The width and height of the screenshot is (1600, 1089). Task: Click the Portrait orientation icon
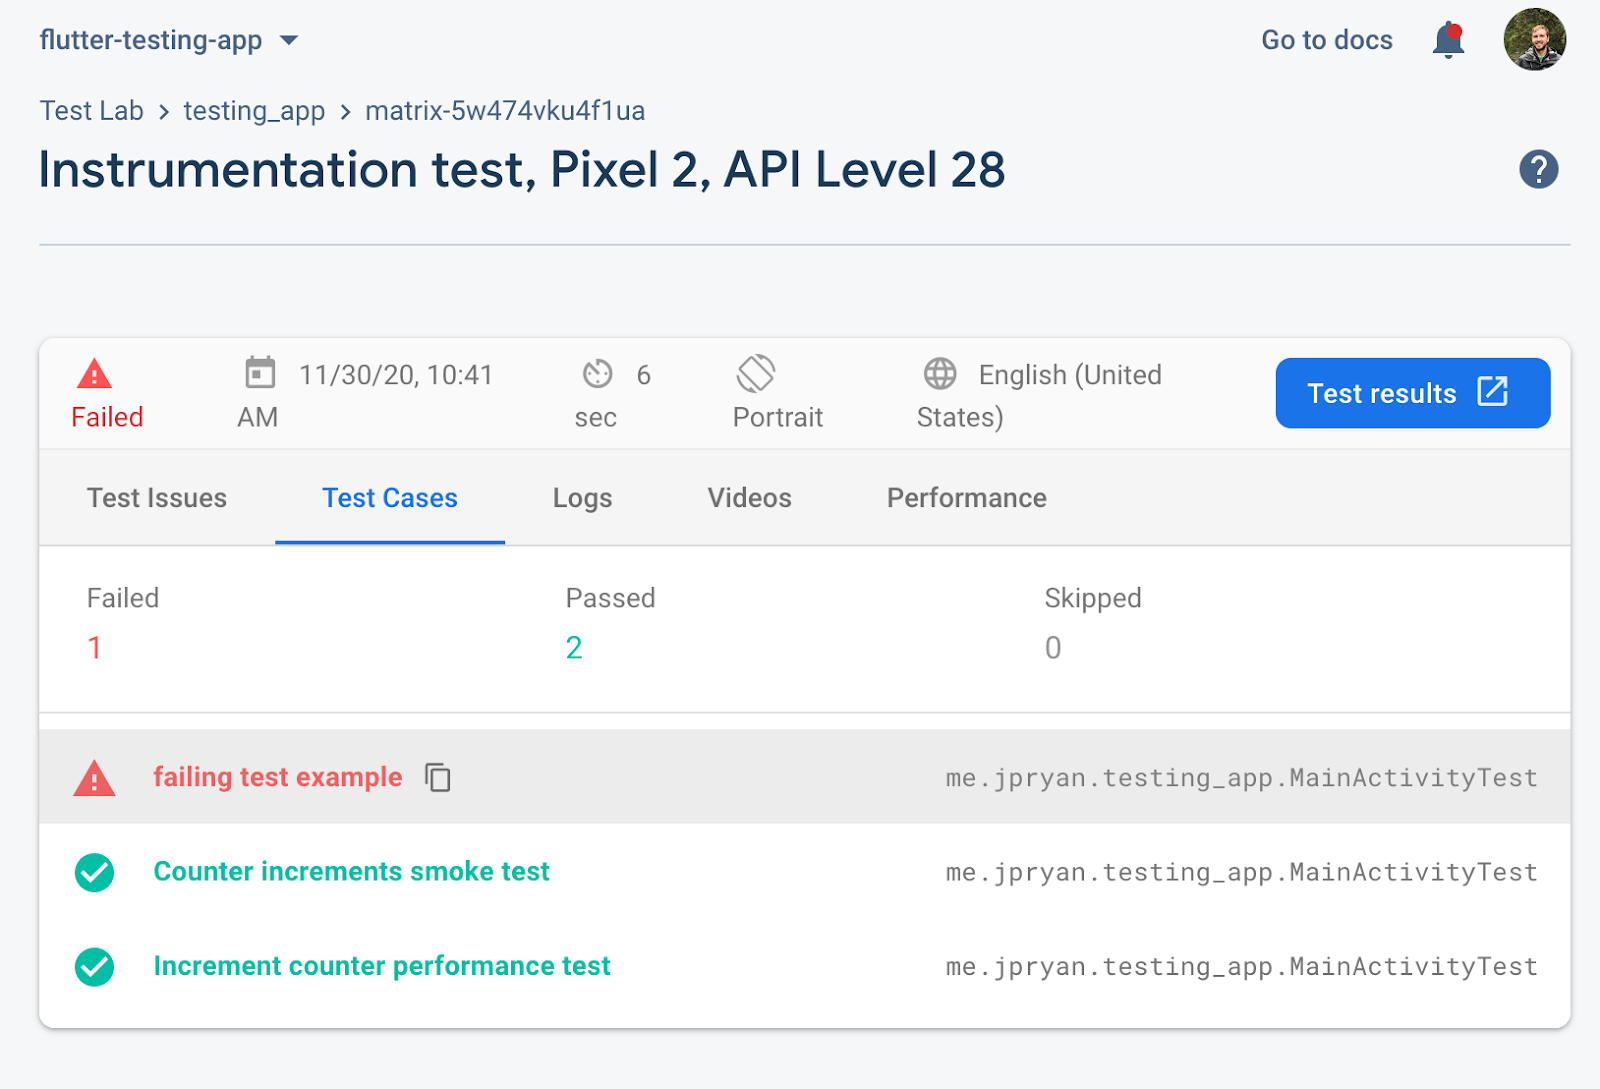pos(757,374)
